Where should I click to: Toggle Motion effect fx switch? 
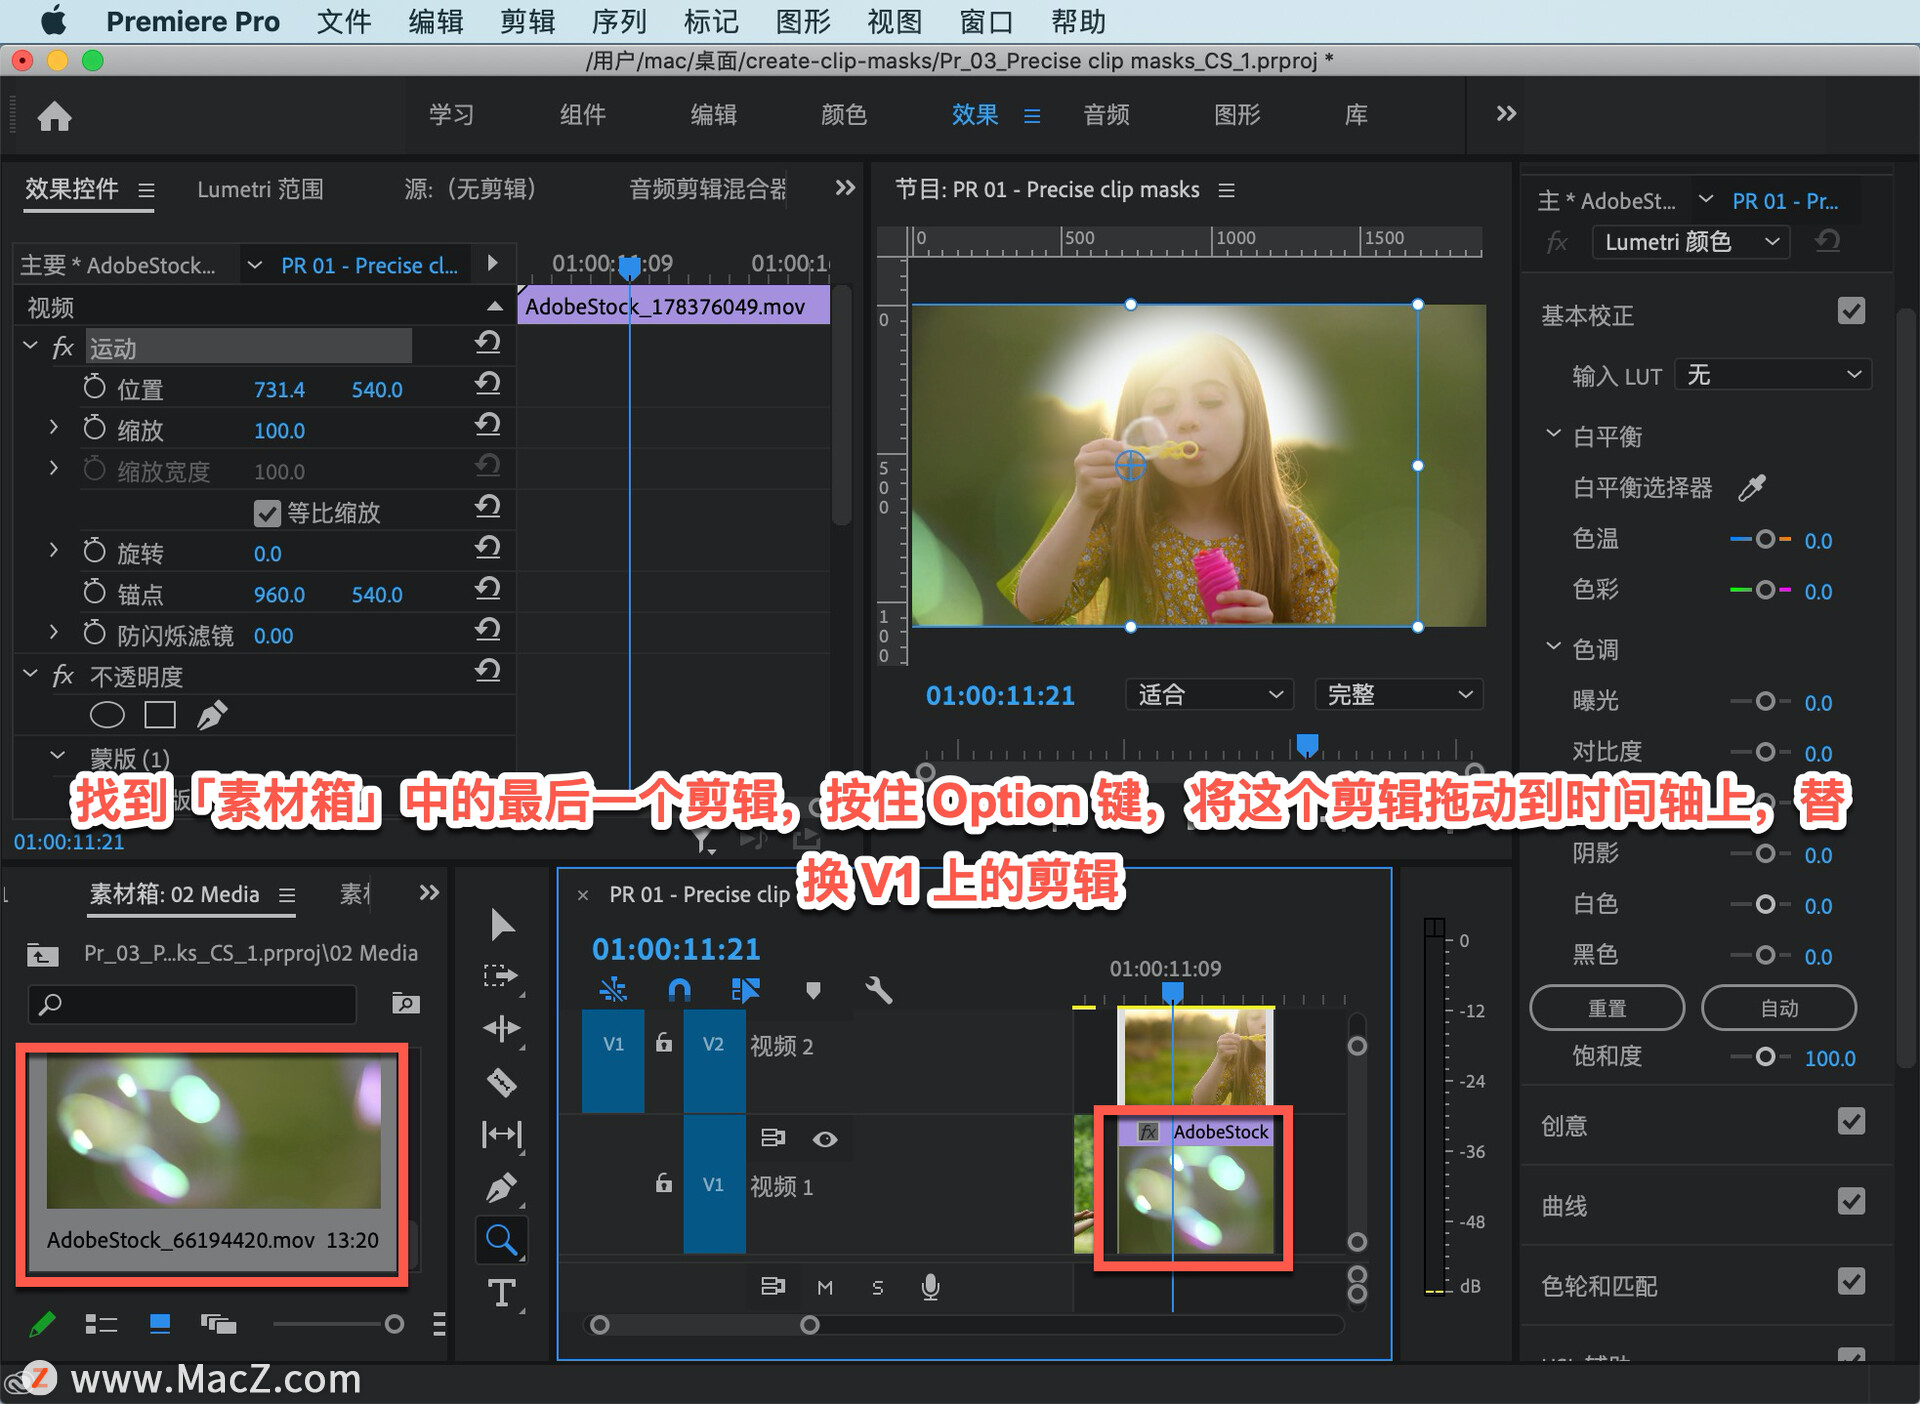(63, 346)
